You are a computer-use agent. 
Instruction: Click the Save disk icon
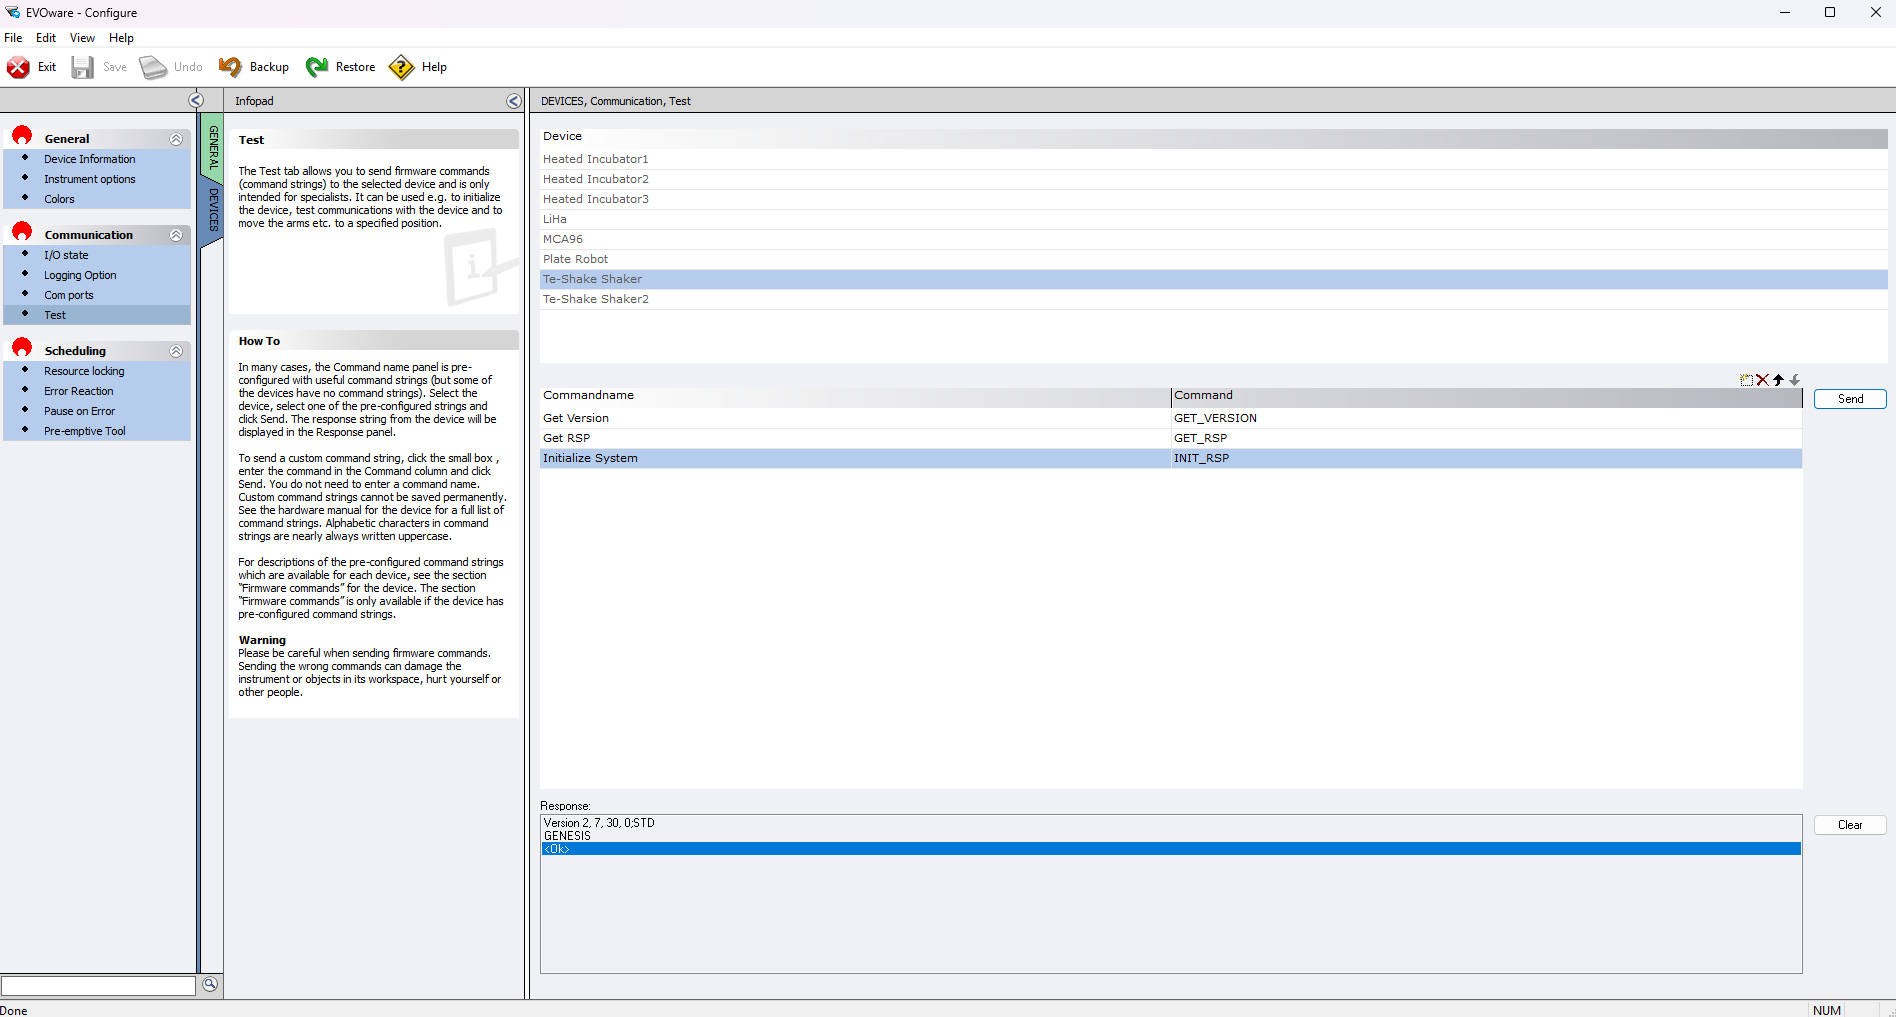tap(83, 67)
